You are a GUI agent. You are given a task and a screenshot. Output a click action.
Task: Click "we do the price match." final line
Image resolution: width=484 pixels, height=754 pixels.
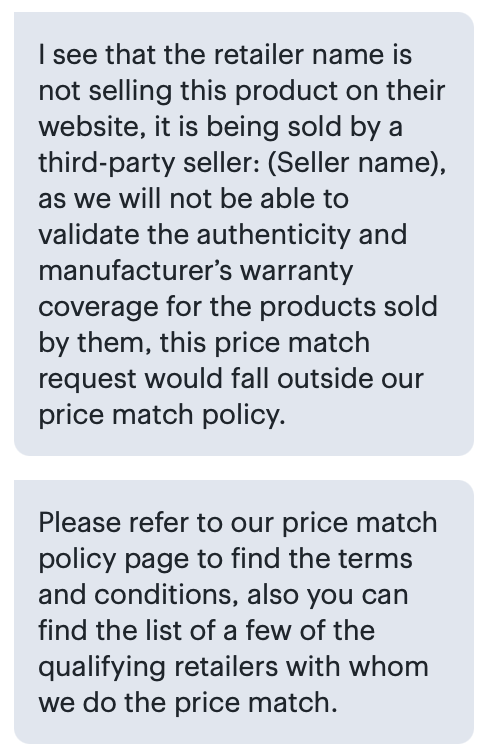[x=188, y=703]
